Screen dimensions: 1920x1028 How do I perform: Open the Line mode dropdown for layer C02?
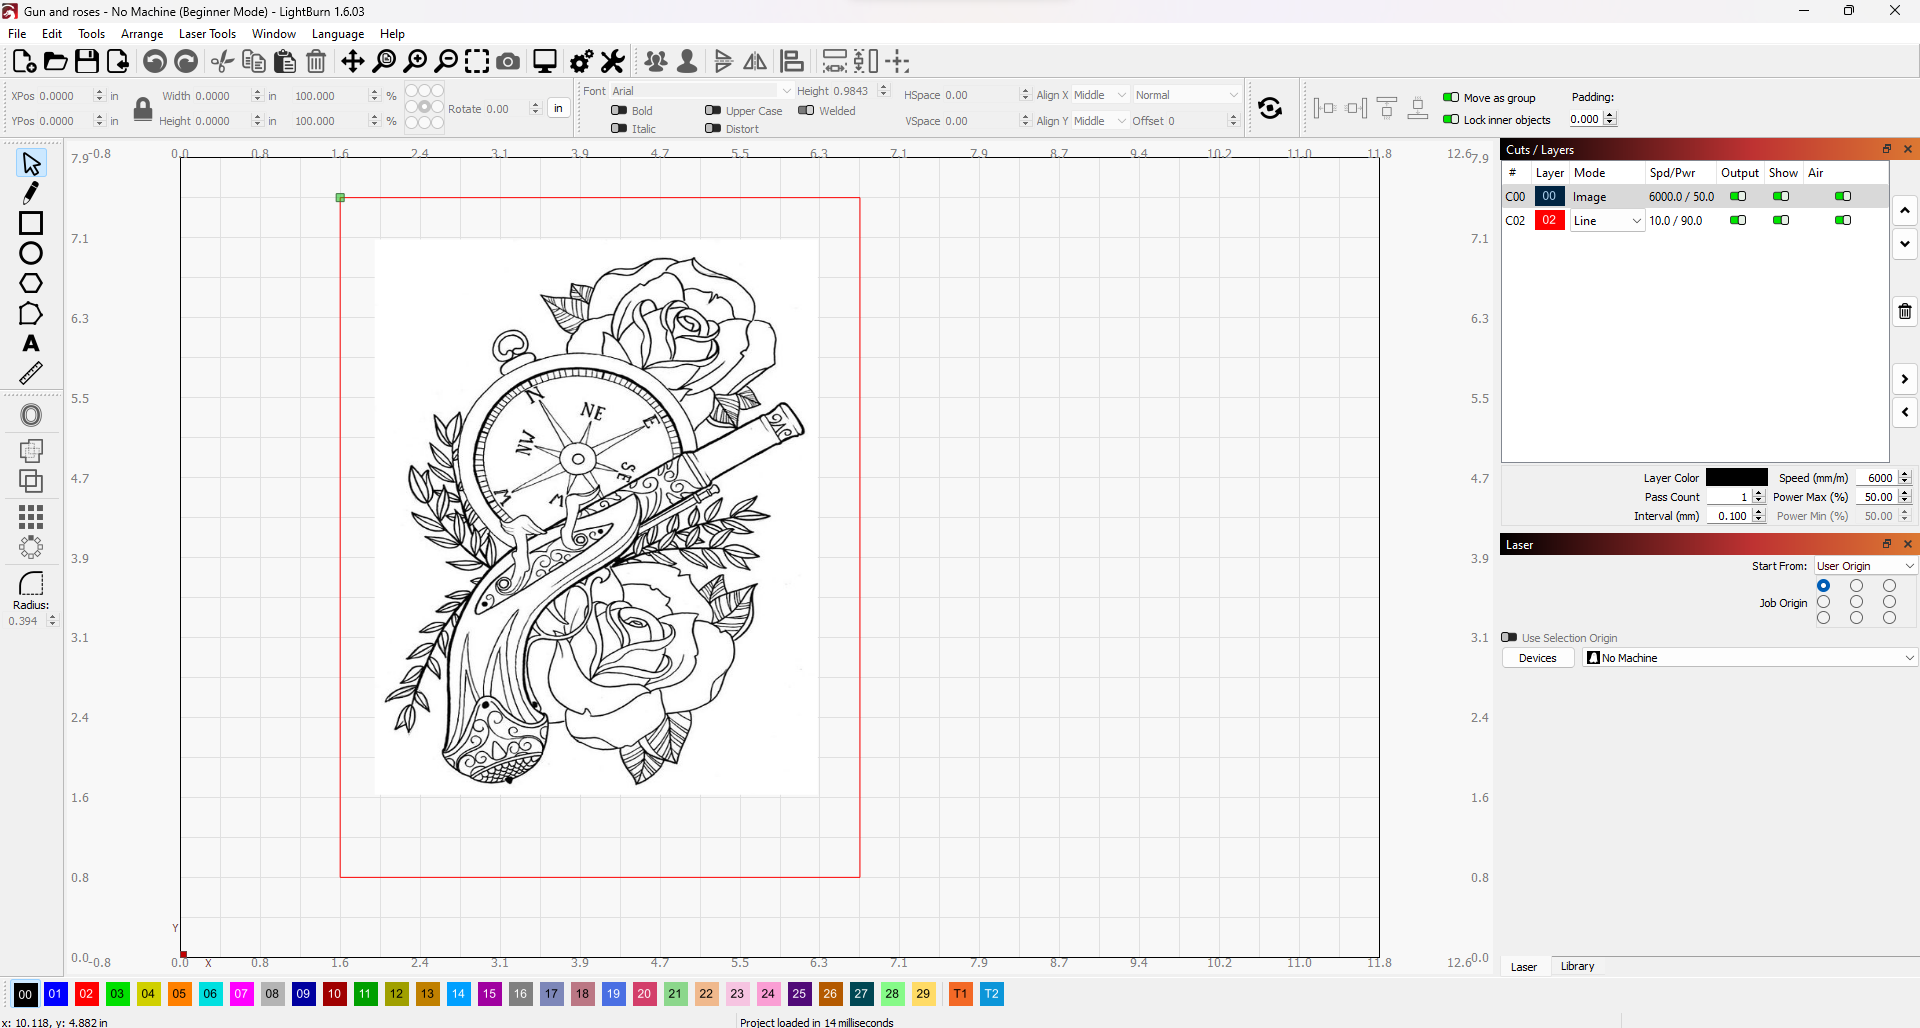1607,221
